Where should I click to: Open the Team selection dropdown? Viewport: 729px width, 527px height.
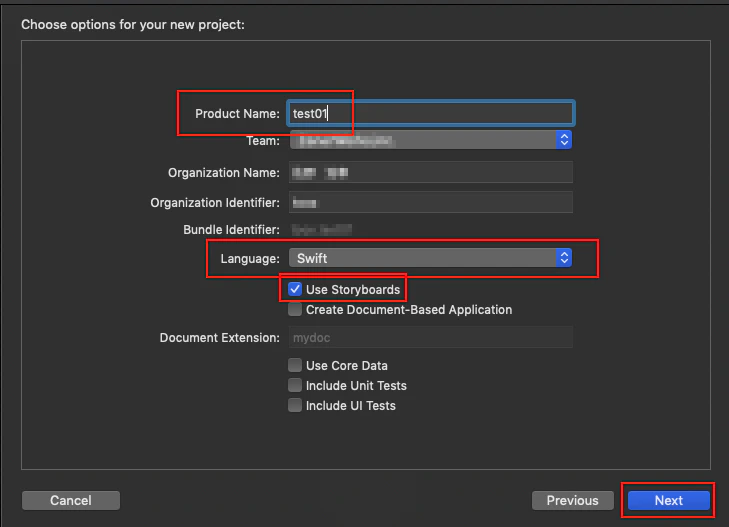431,140
